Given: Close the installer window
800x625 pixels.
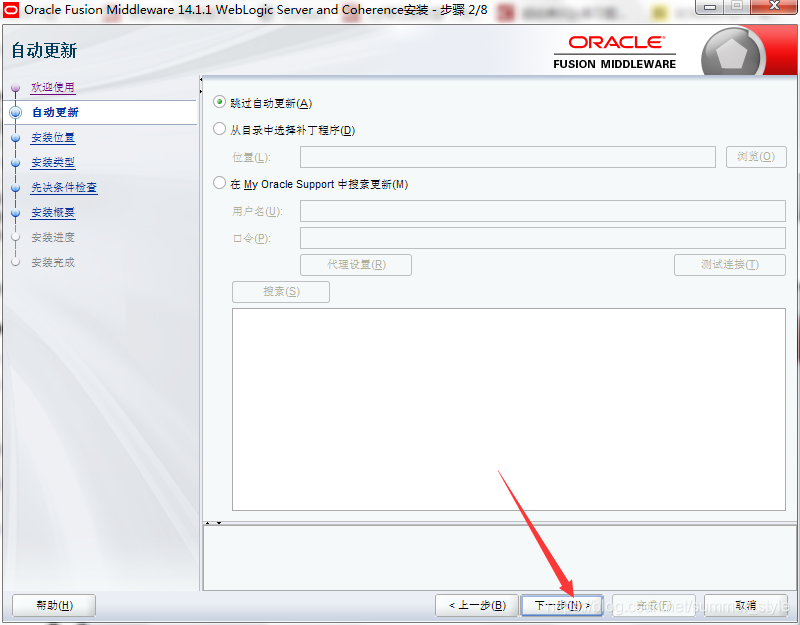Looking at the screenshot, I should click(774, 7).
